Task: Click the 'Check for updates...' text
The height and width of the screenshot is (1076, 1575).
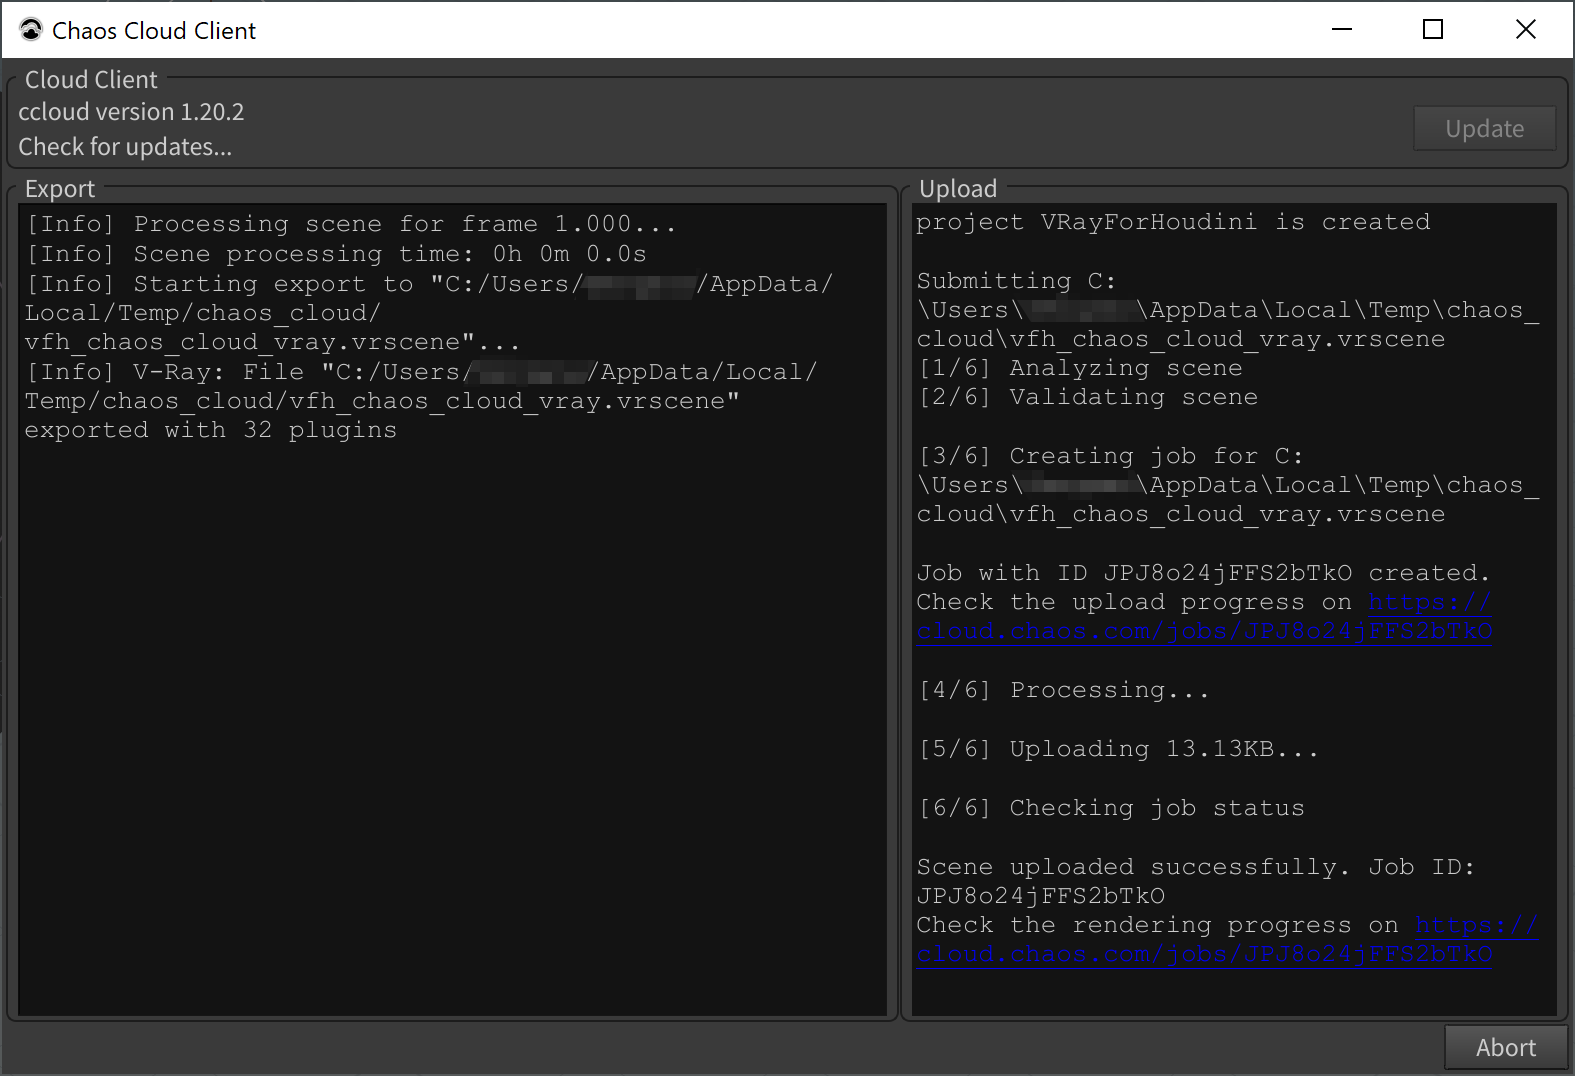Action: 125,147
